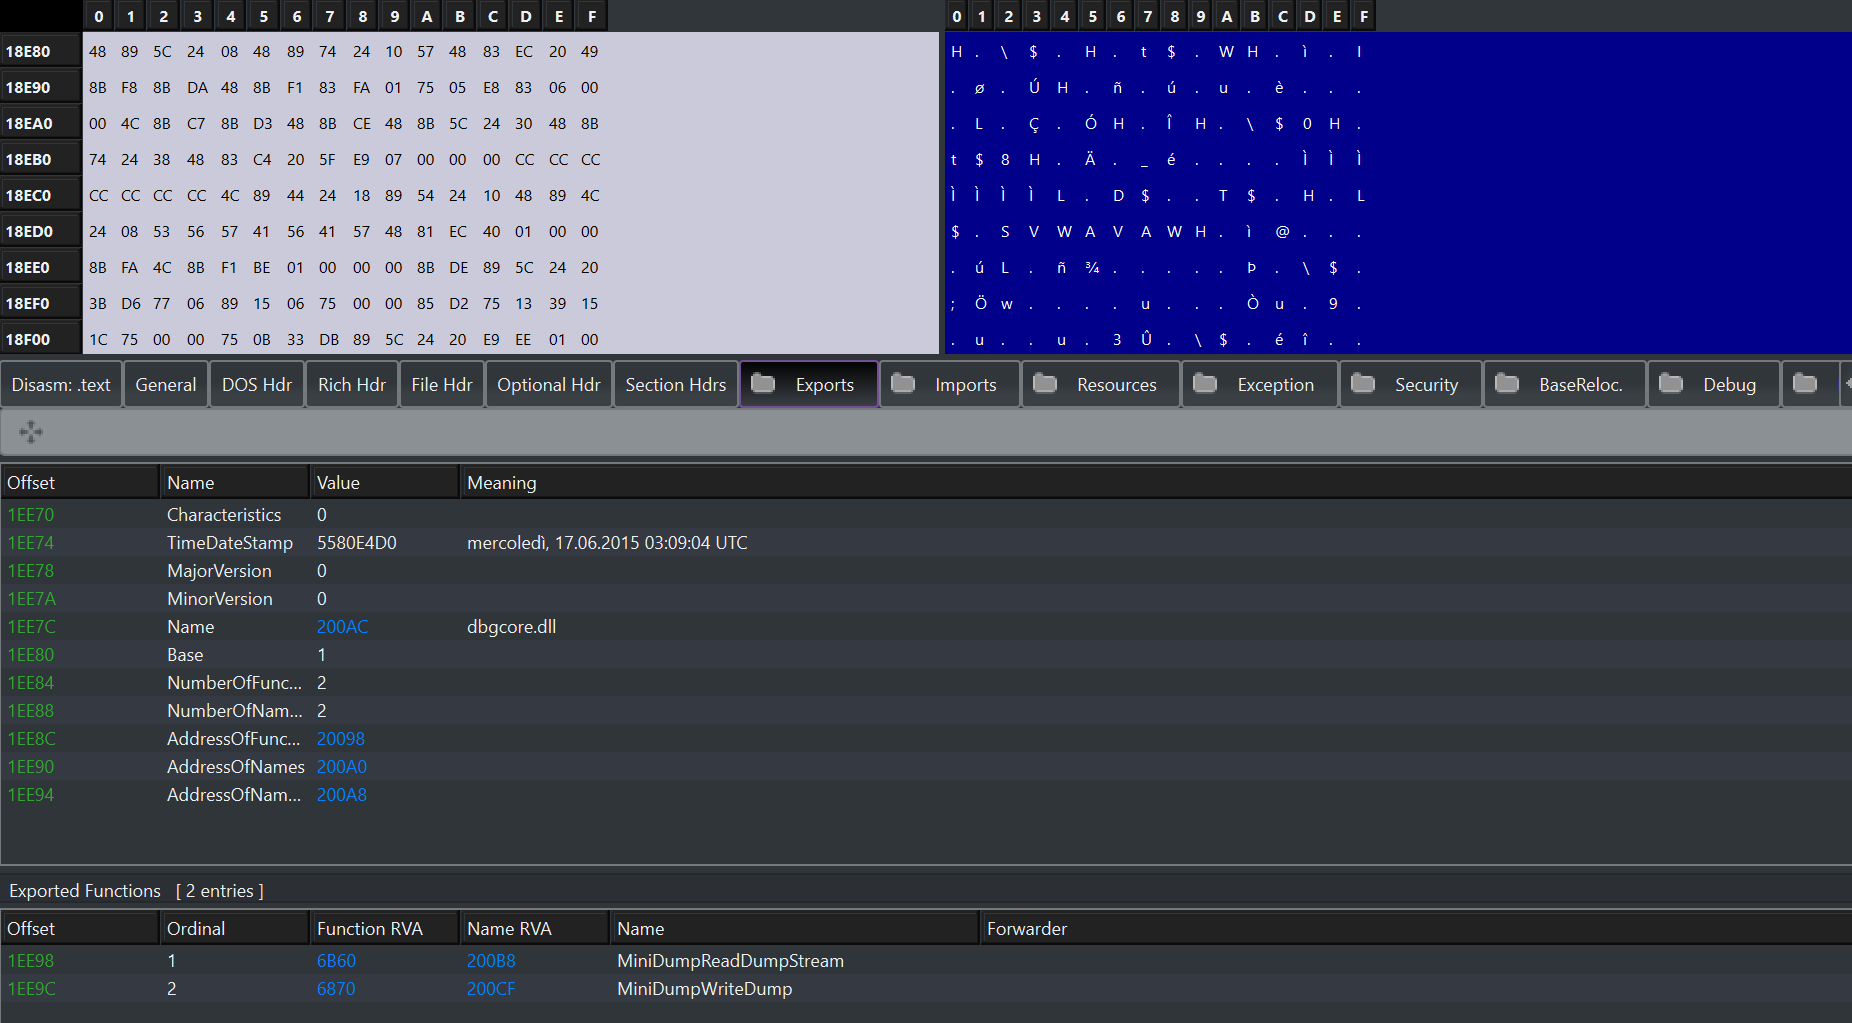The width and height of the screenshot is (1852, 1023).
Task: Select the Characteristics field row
Action: [926, 515]
